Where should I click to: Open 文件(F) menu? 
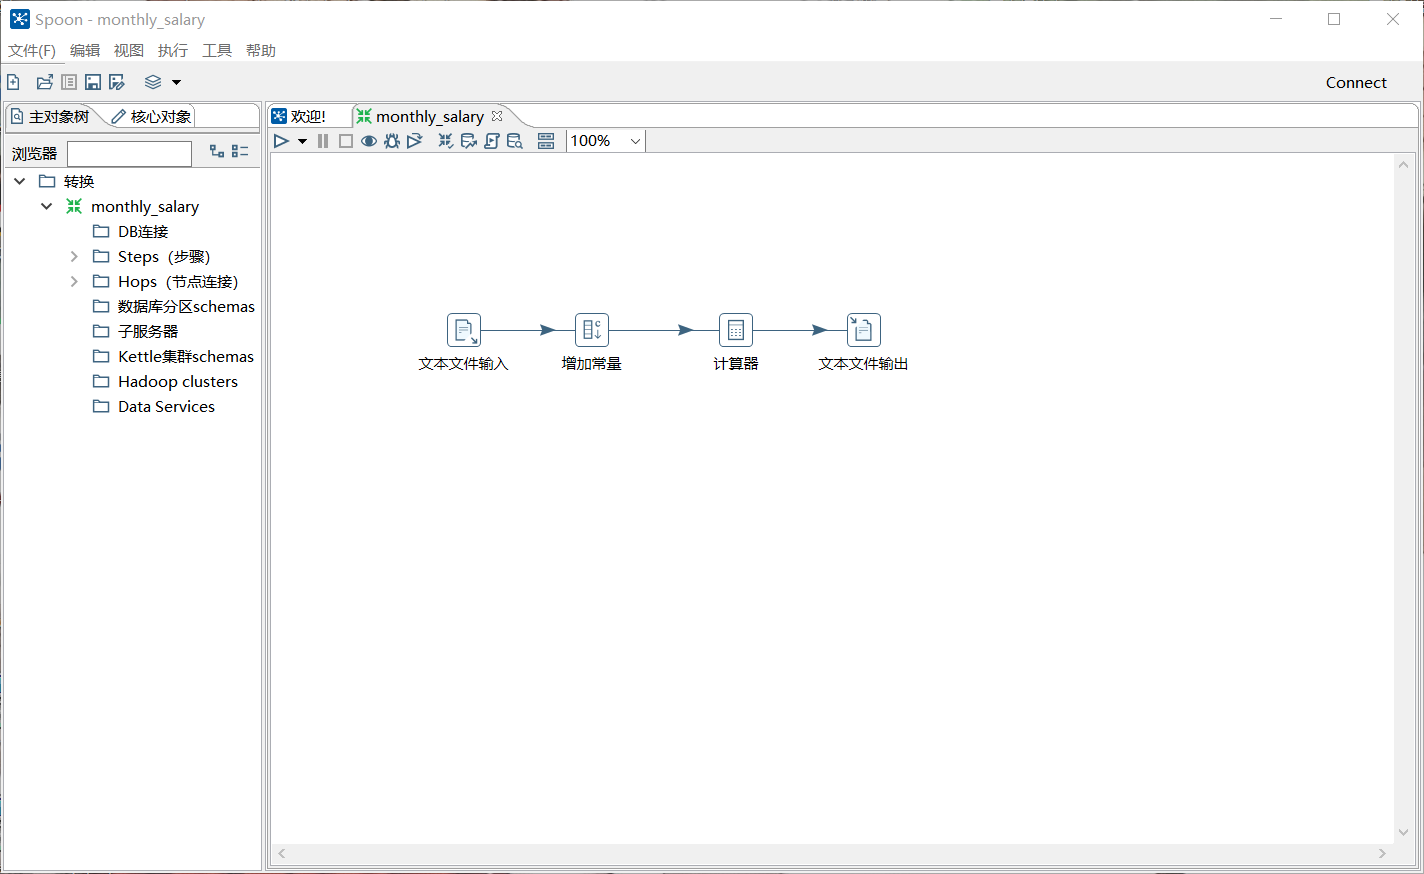pyautogui.click(x=32, y=50)
